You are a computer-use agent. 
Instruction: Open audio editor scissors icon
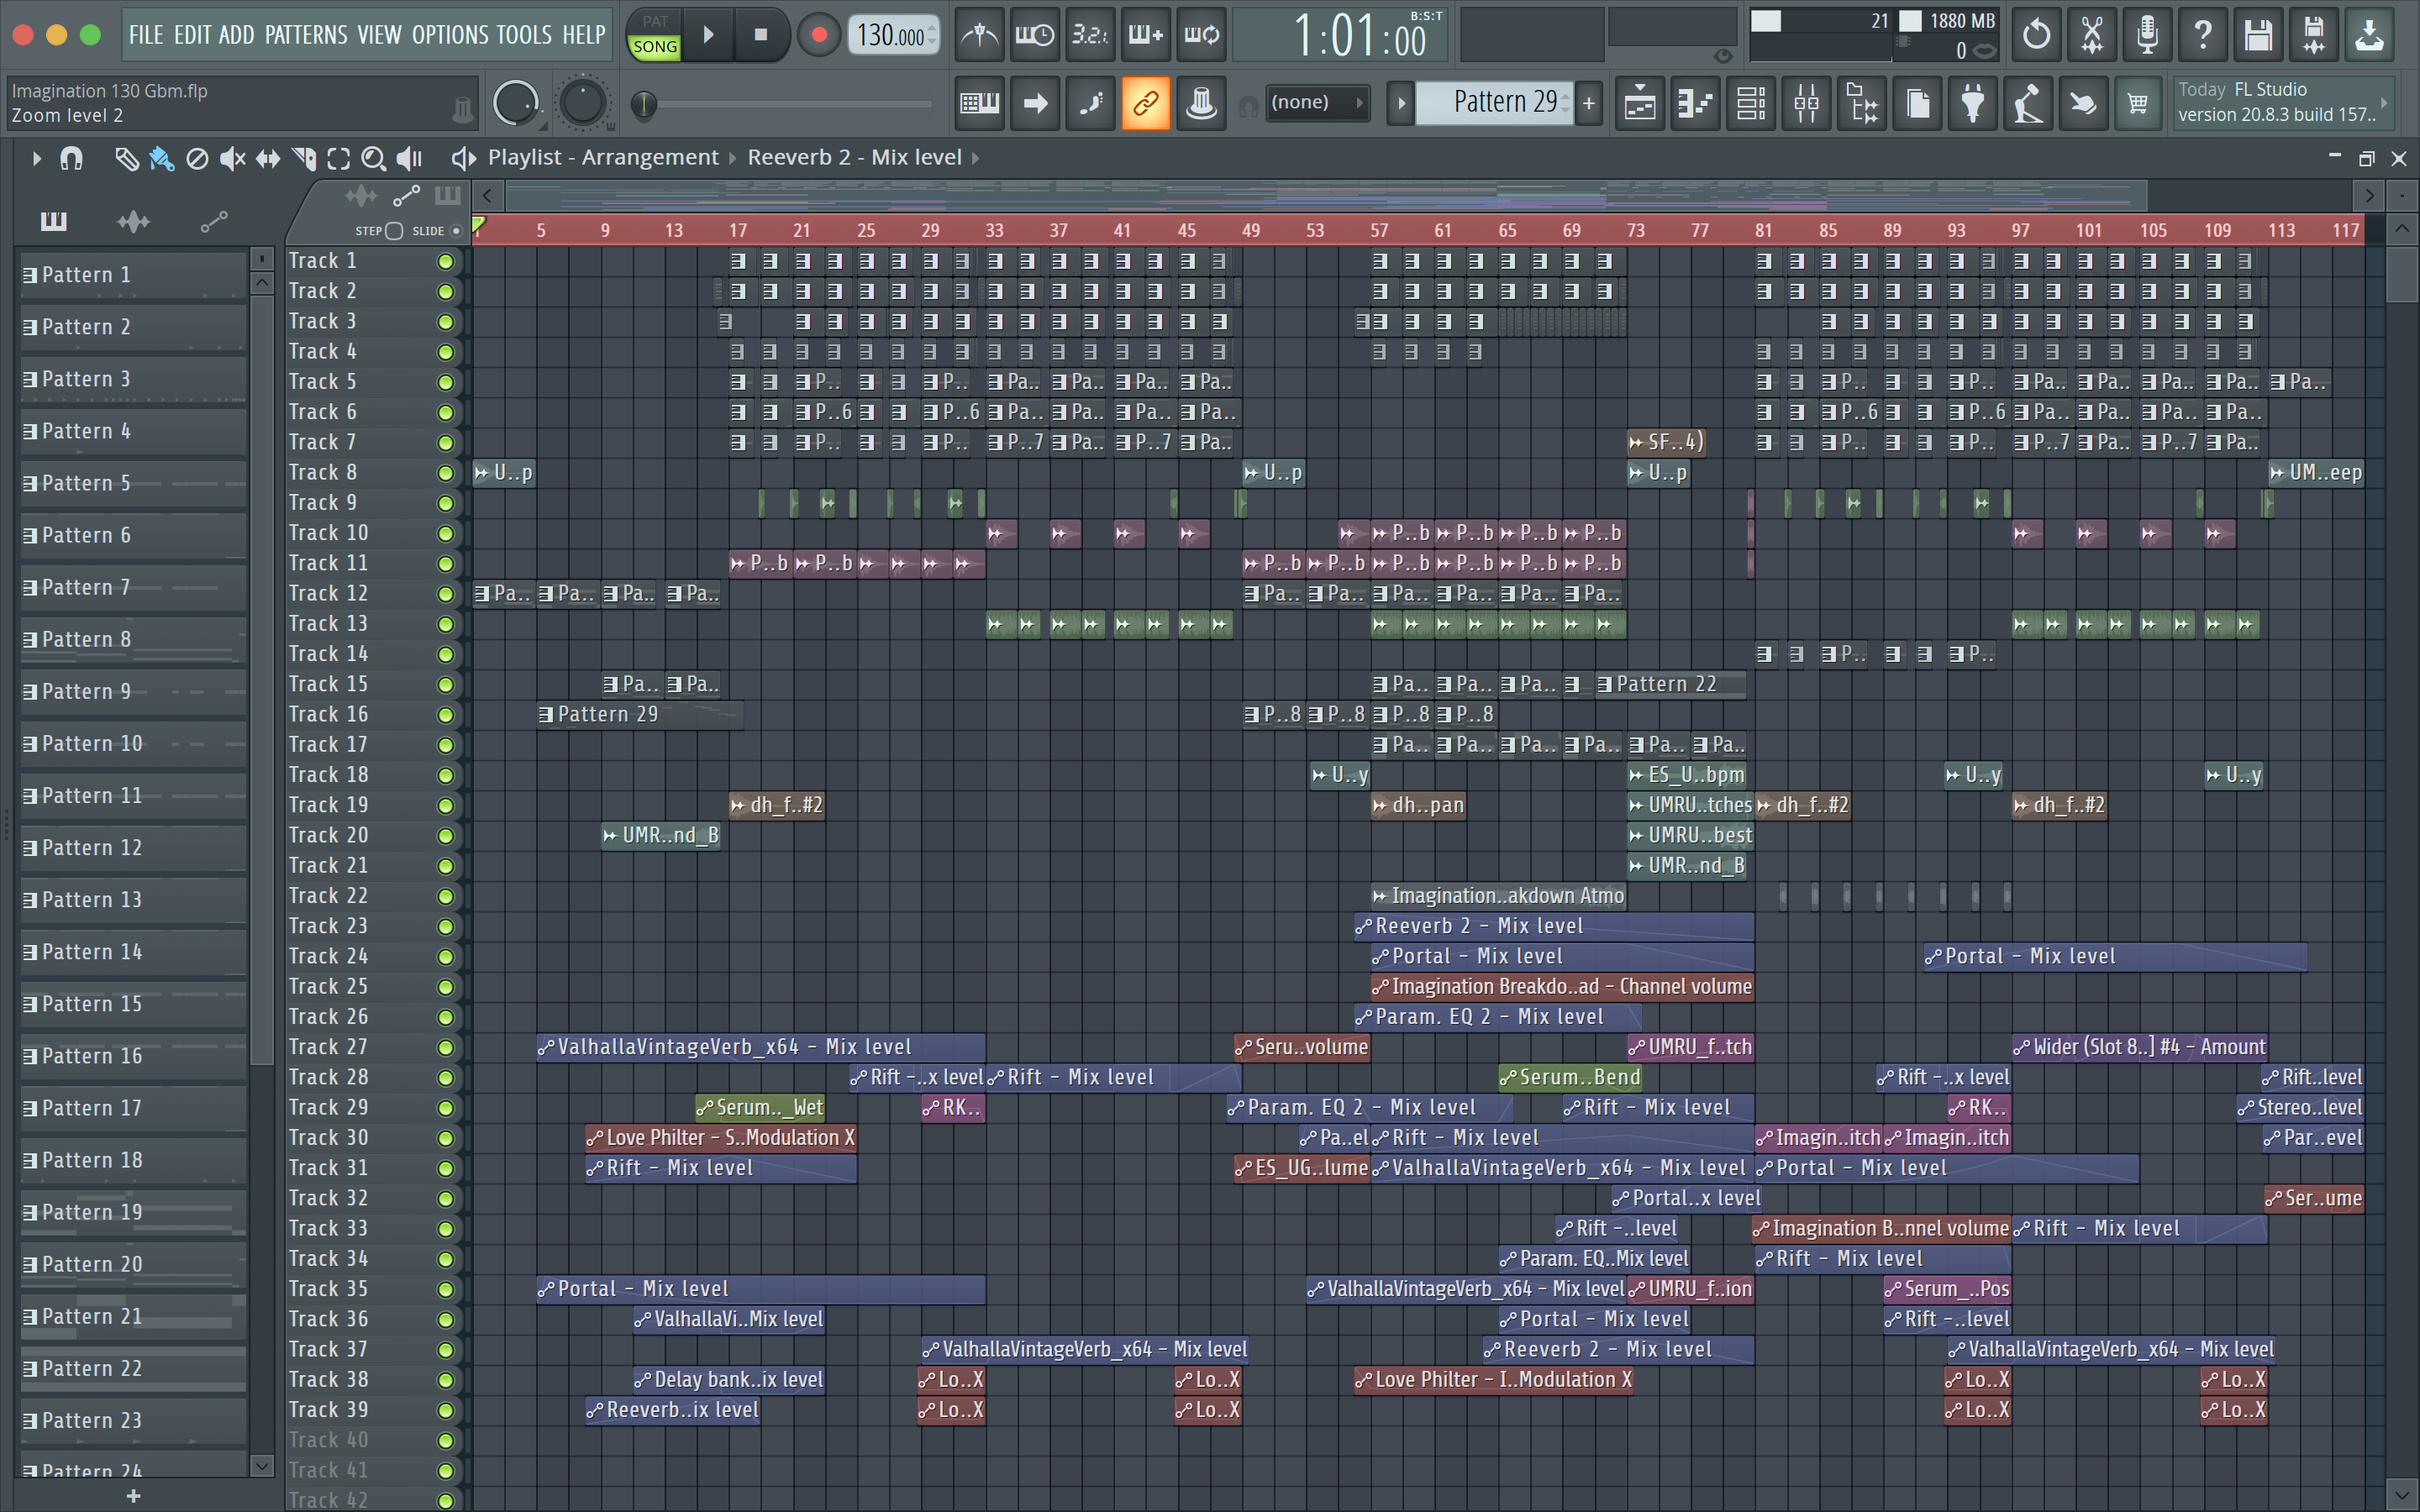2091,35
